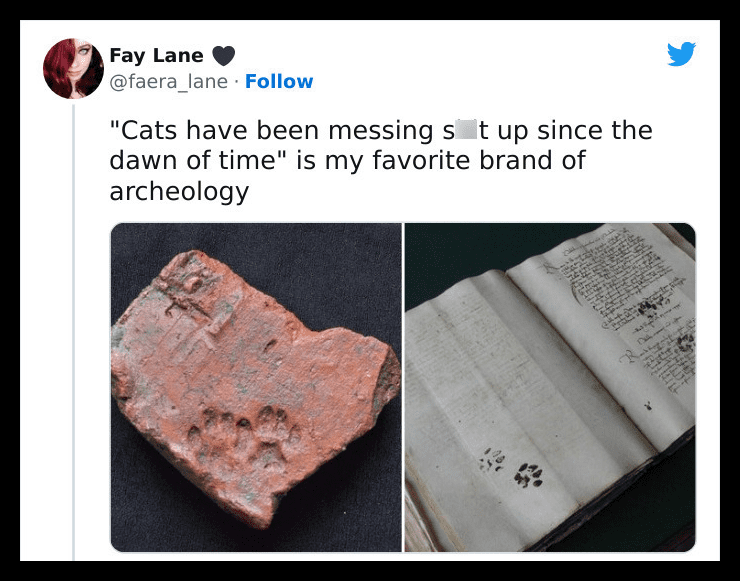Click the word "archeology" in the tweet
740x581 pixels.
tap(179, 192)
